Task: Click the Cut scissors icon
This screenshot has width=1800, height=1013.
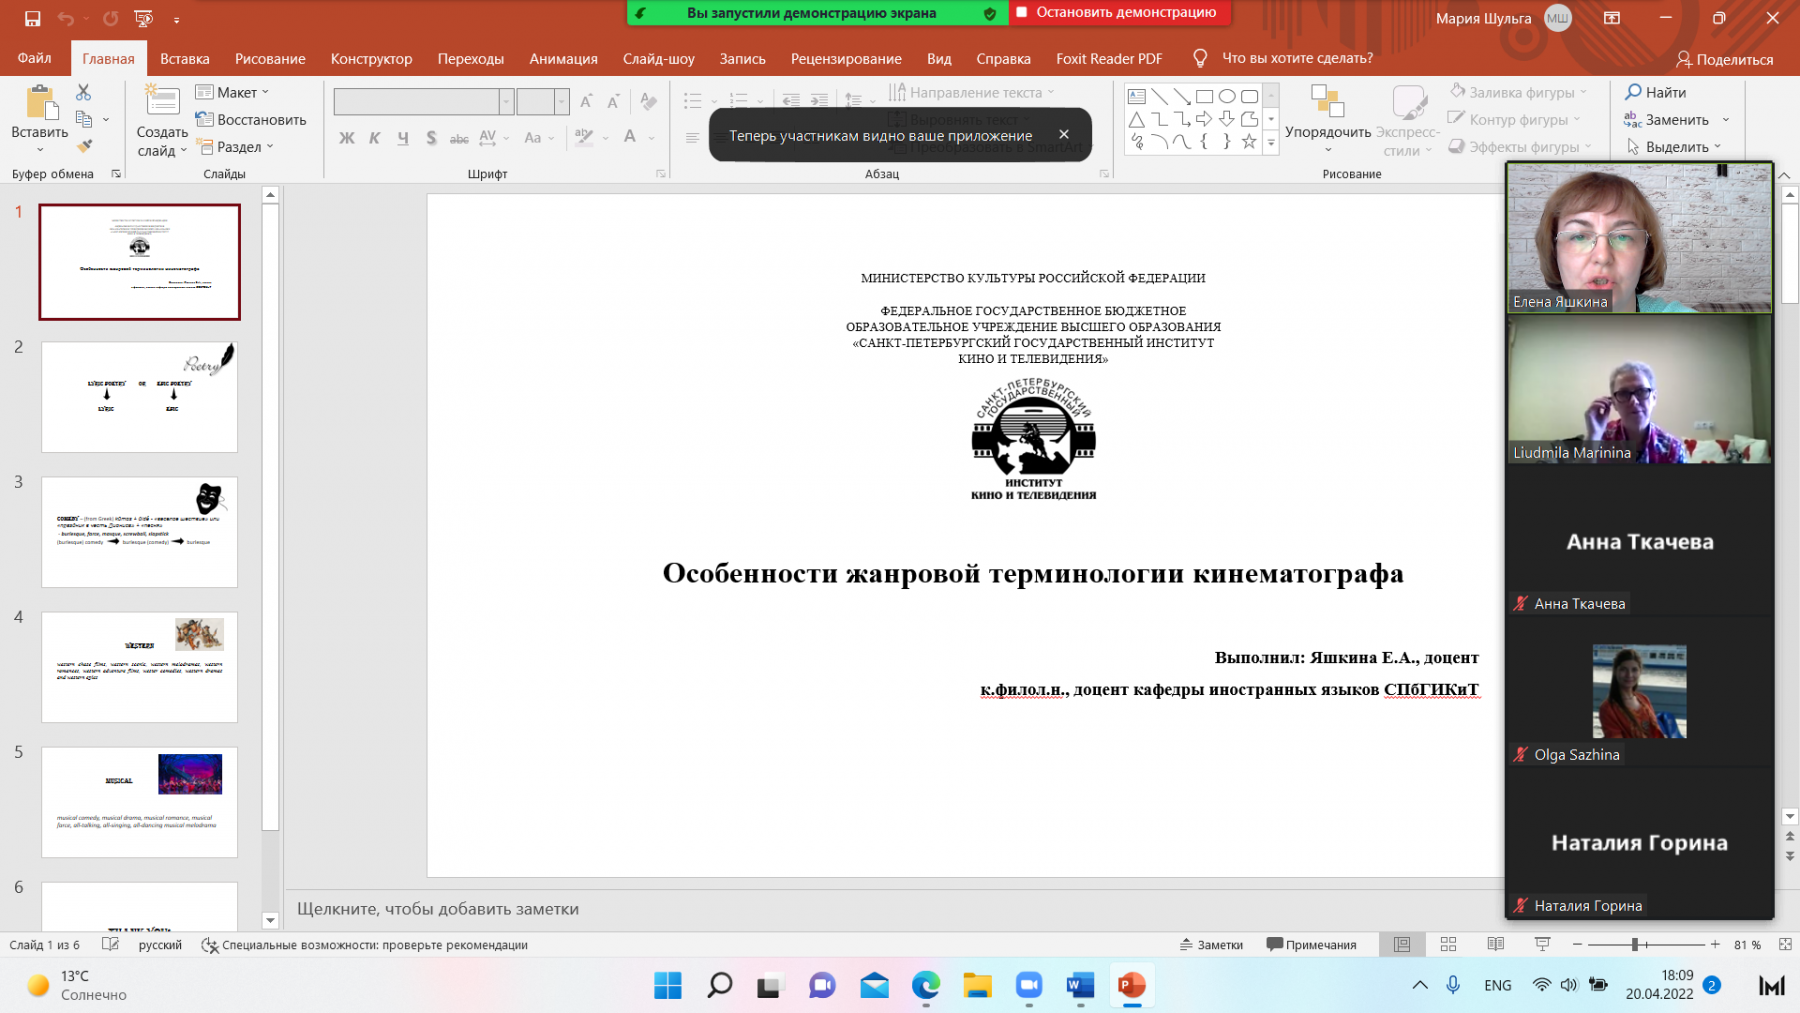Action: coord(83,92)
